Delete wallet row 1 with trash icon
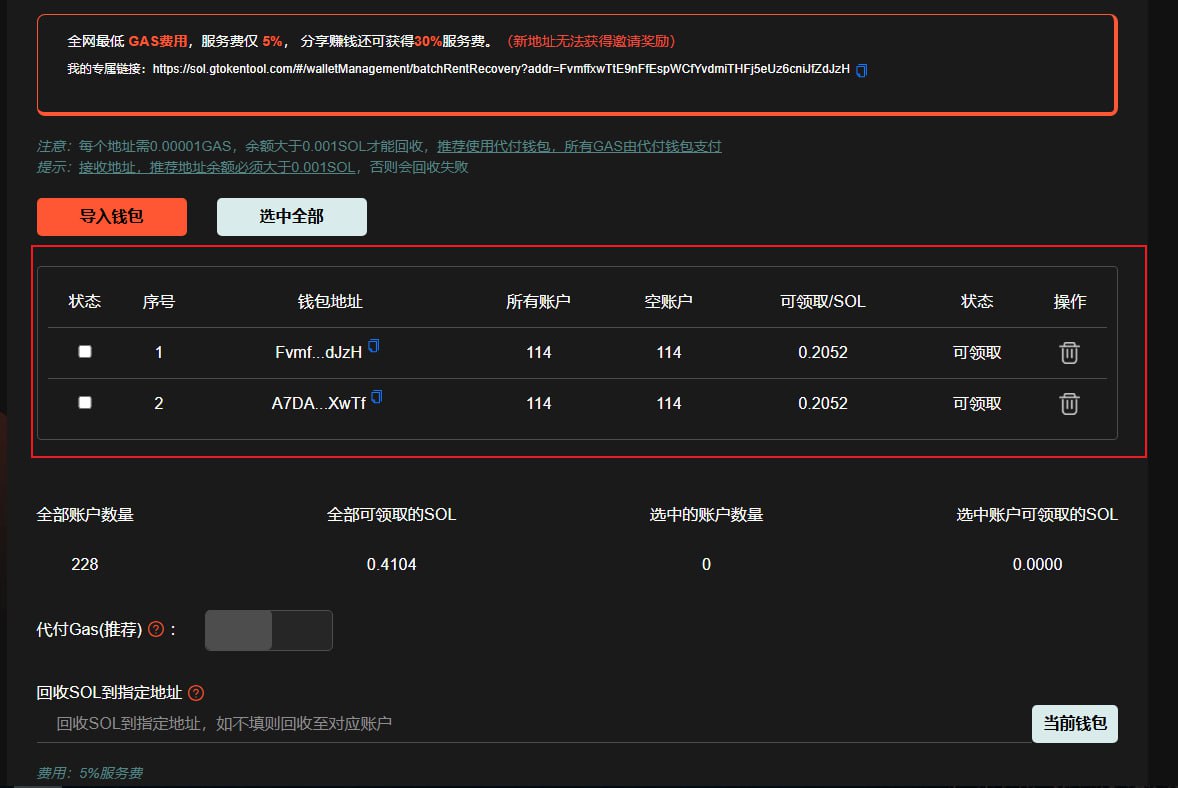 tap(1069, 353)
